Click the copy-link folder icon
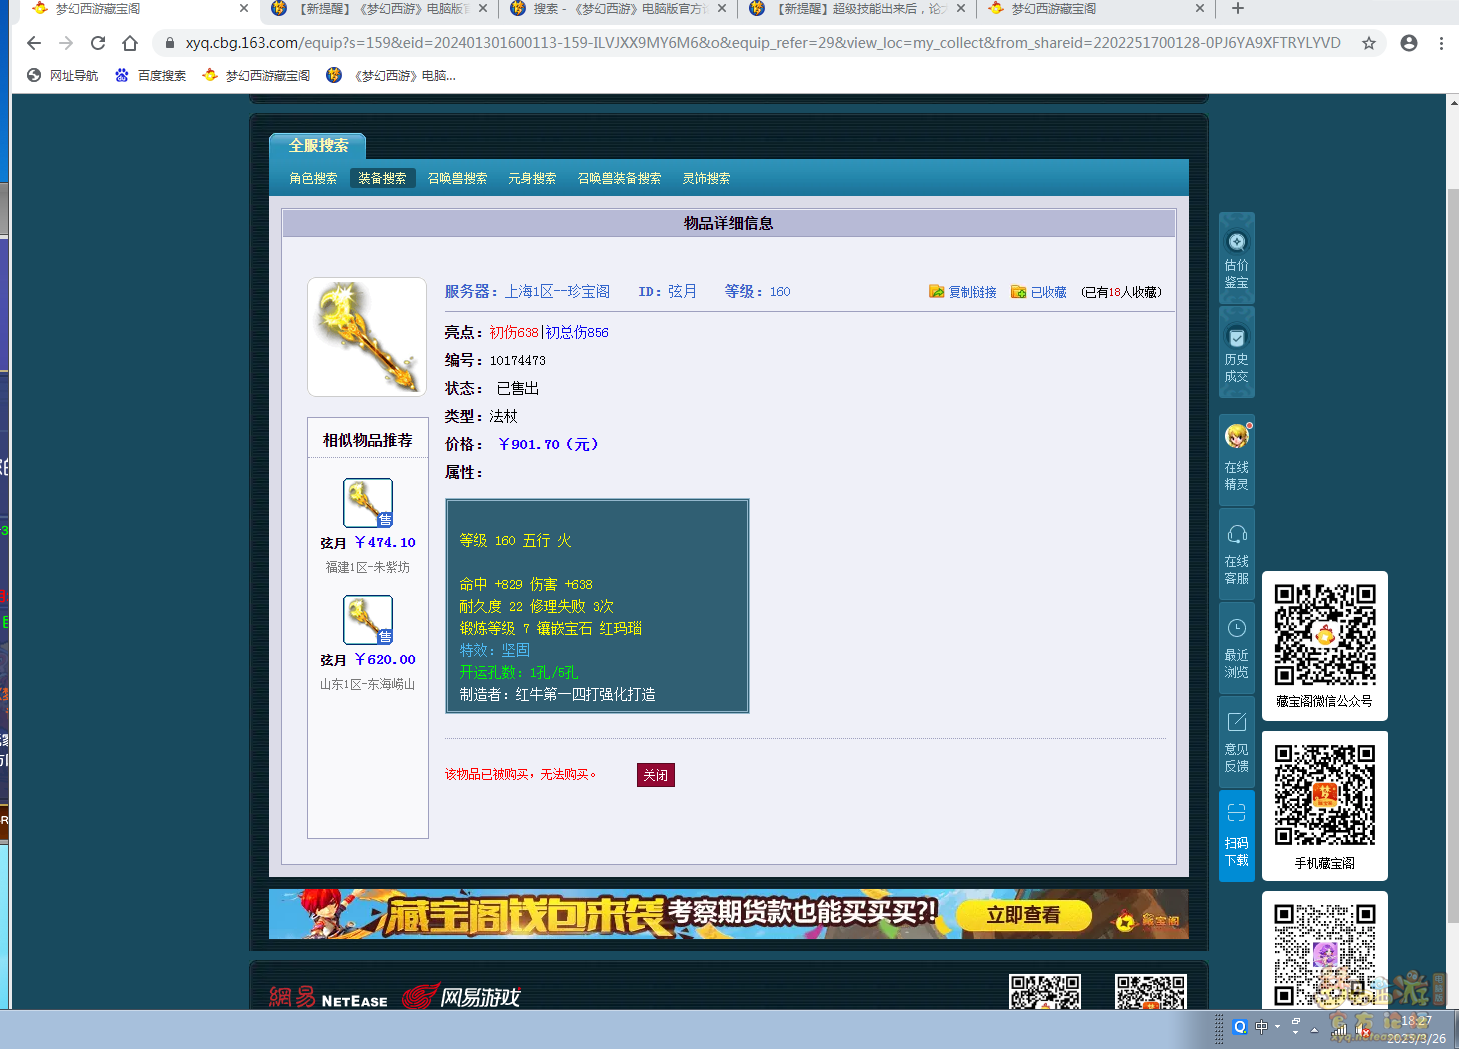The image size is (1459, 1049). (936, 292)
